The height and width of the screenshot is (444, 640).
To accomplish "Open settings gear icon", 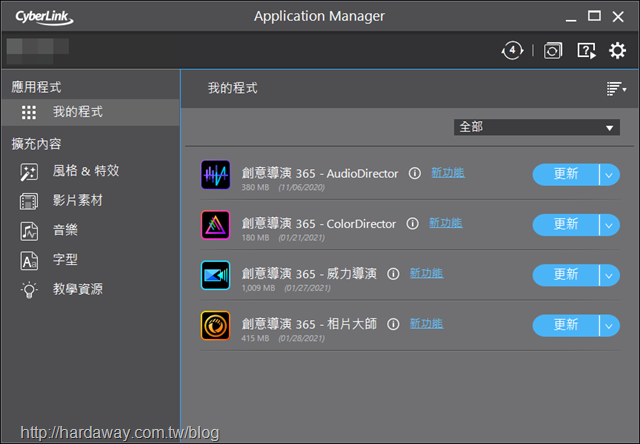I will point(617,51).
